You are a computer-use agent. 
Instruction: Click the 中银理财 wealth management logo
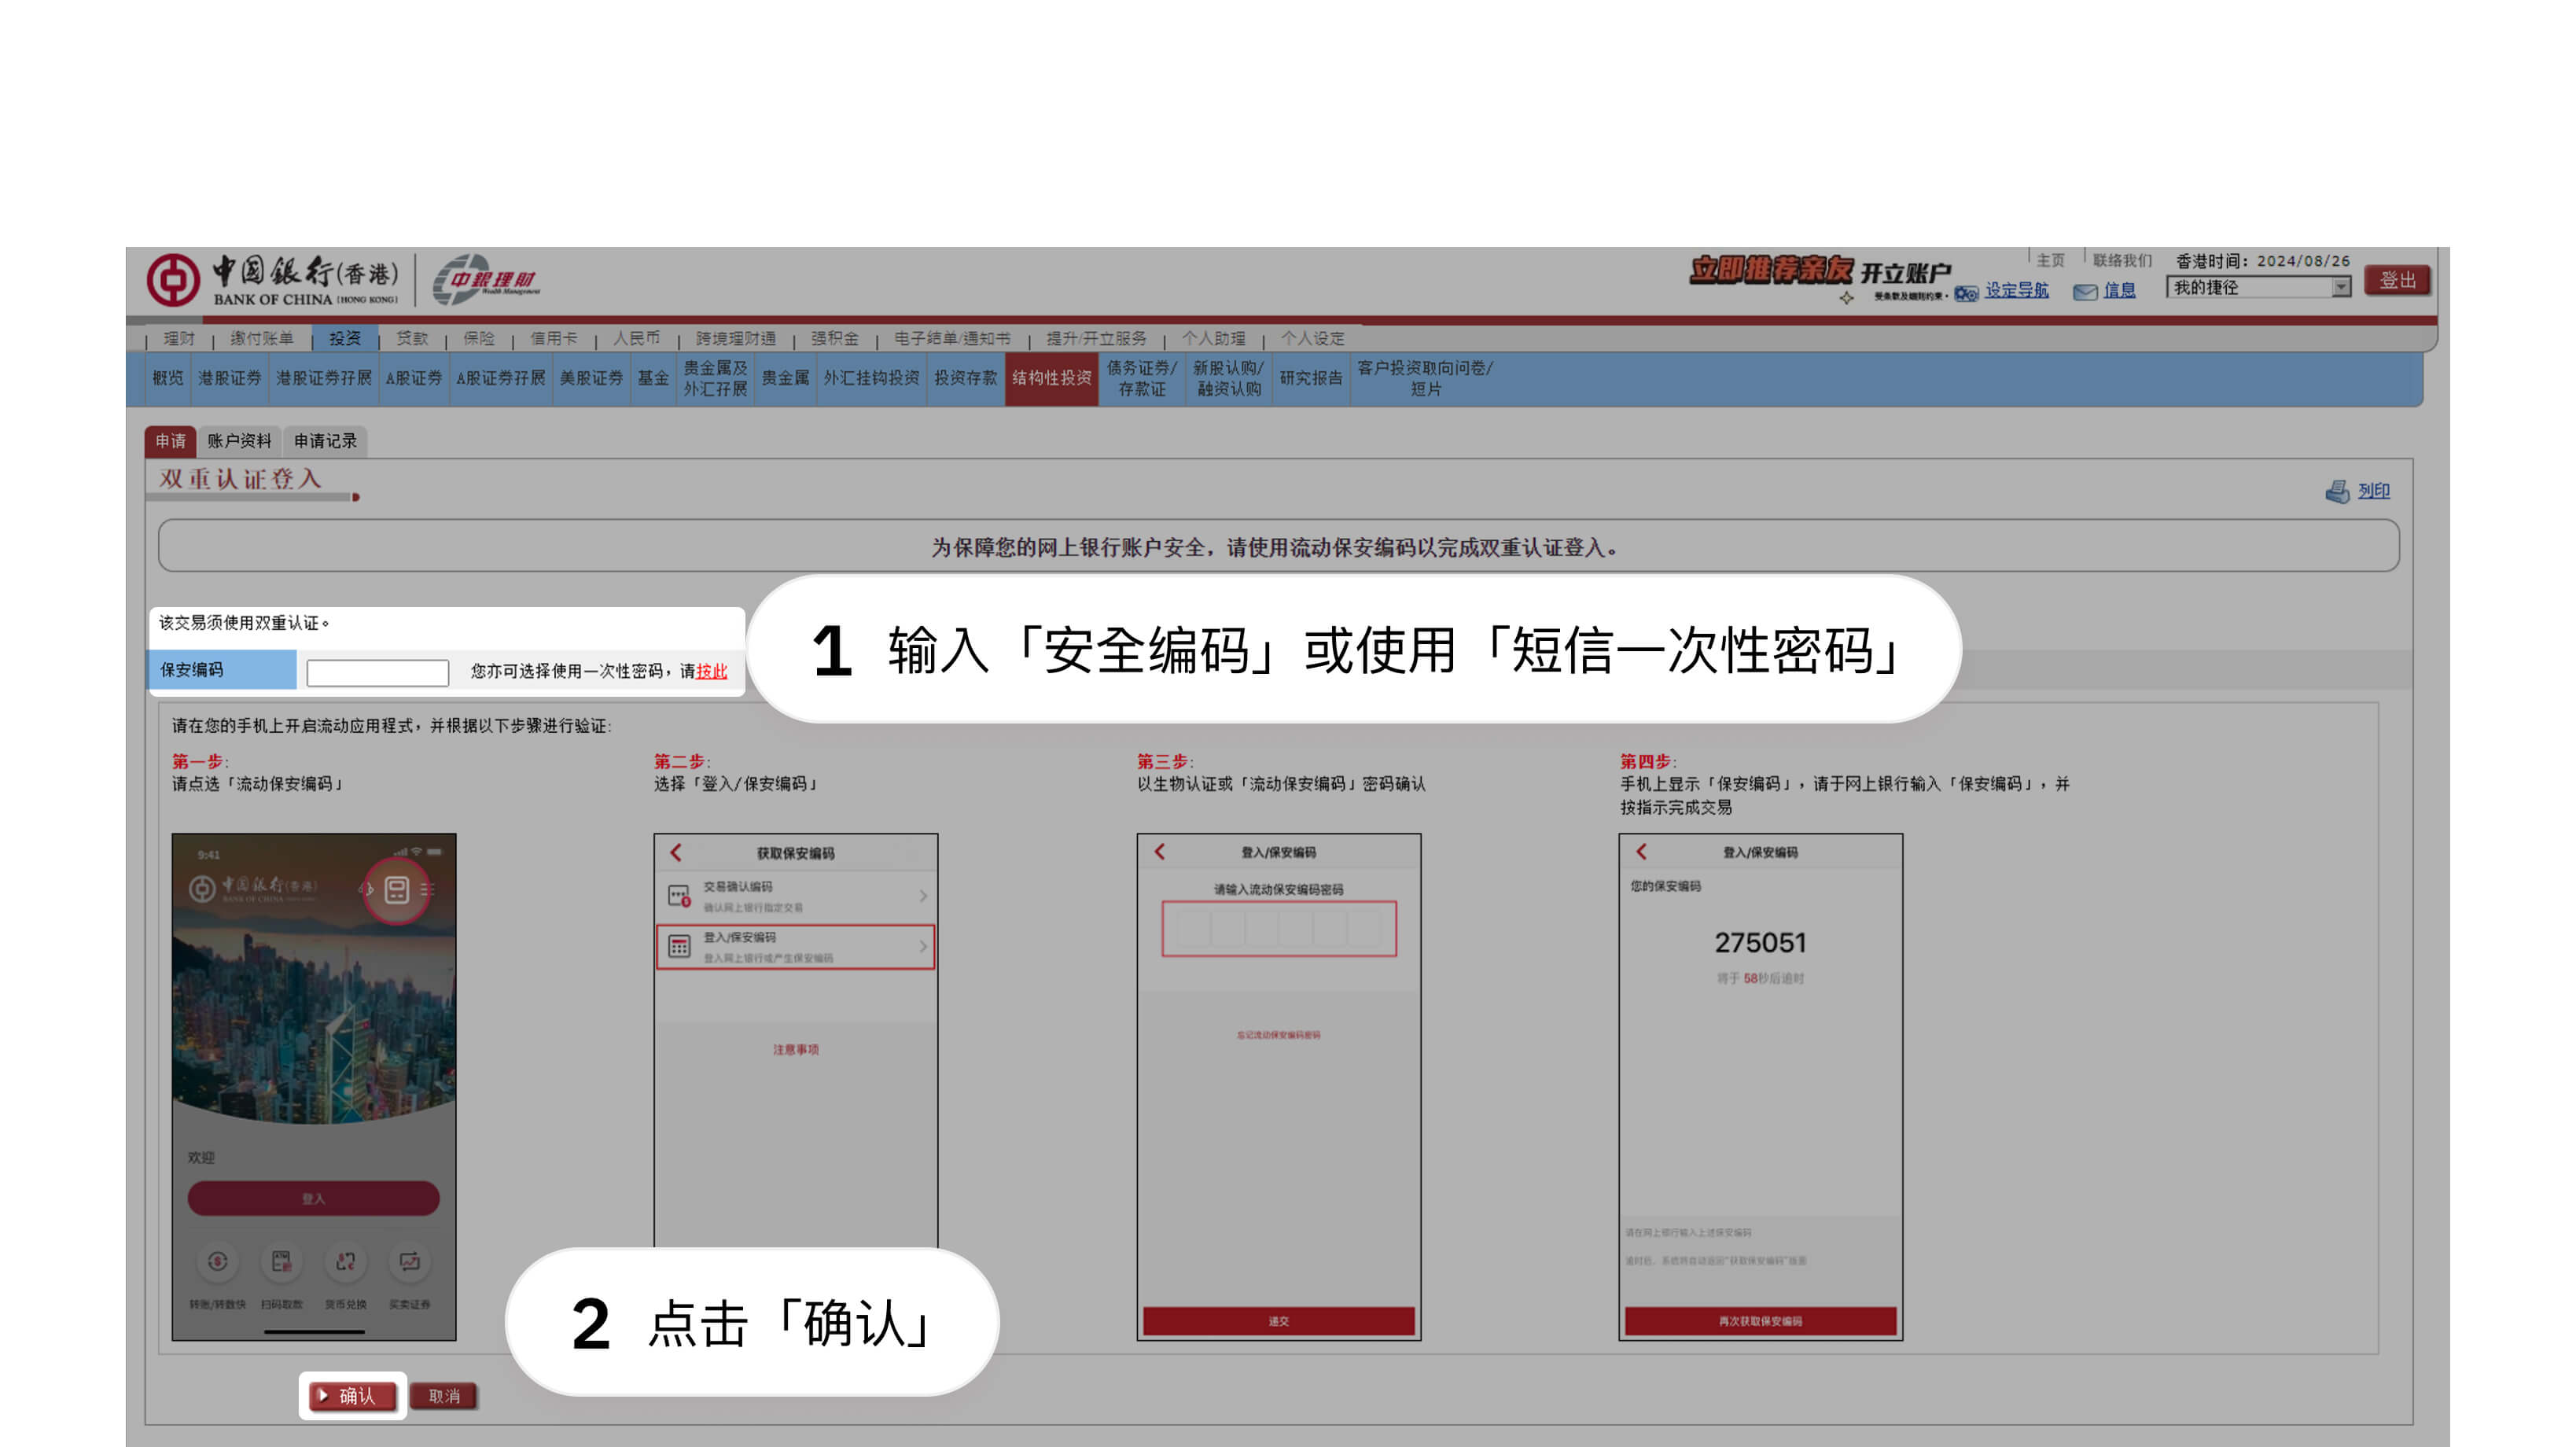487,280
